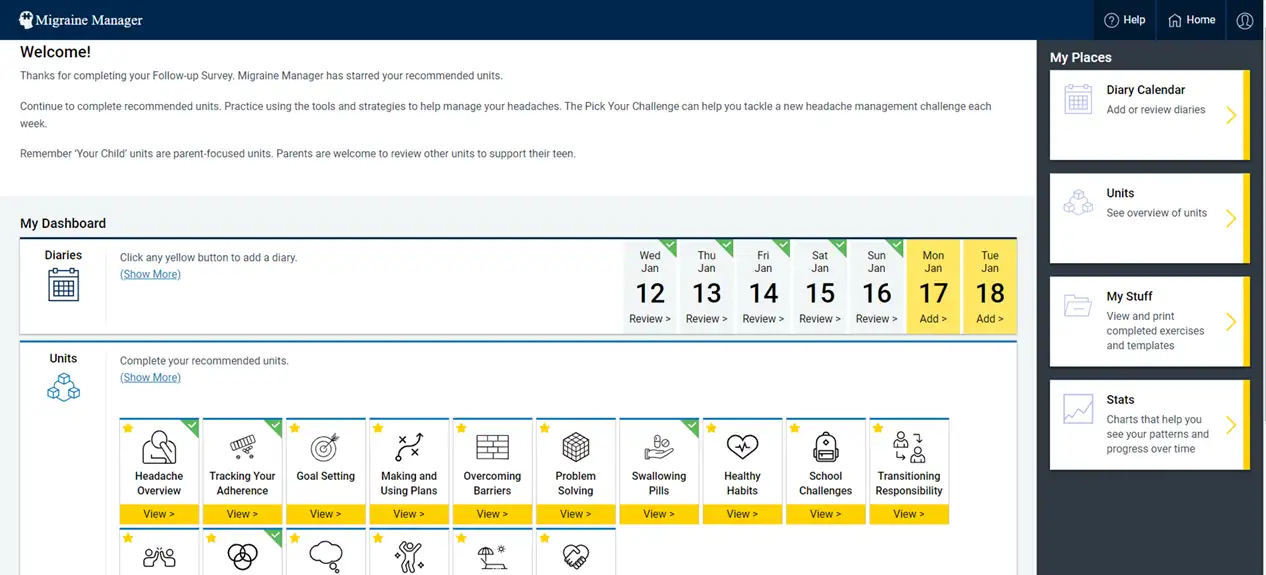View the Making and Using Plans unit
This screenshot has width=1266, height=575.
tap(409, 514)
